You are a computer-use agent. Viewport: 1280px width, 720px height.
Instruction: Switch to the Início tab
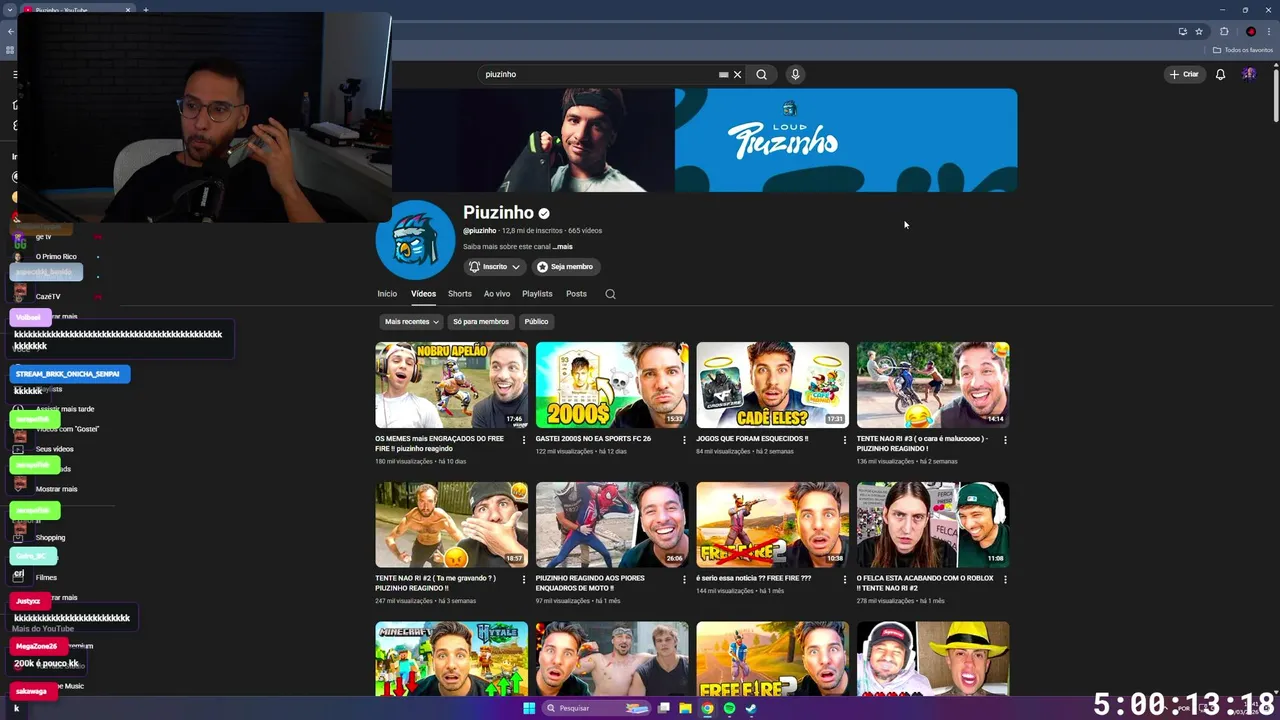click(x=387, y=294)
